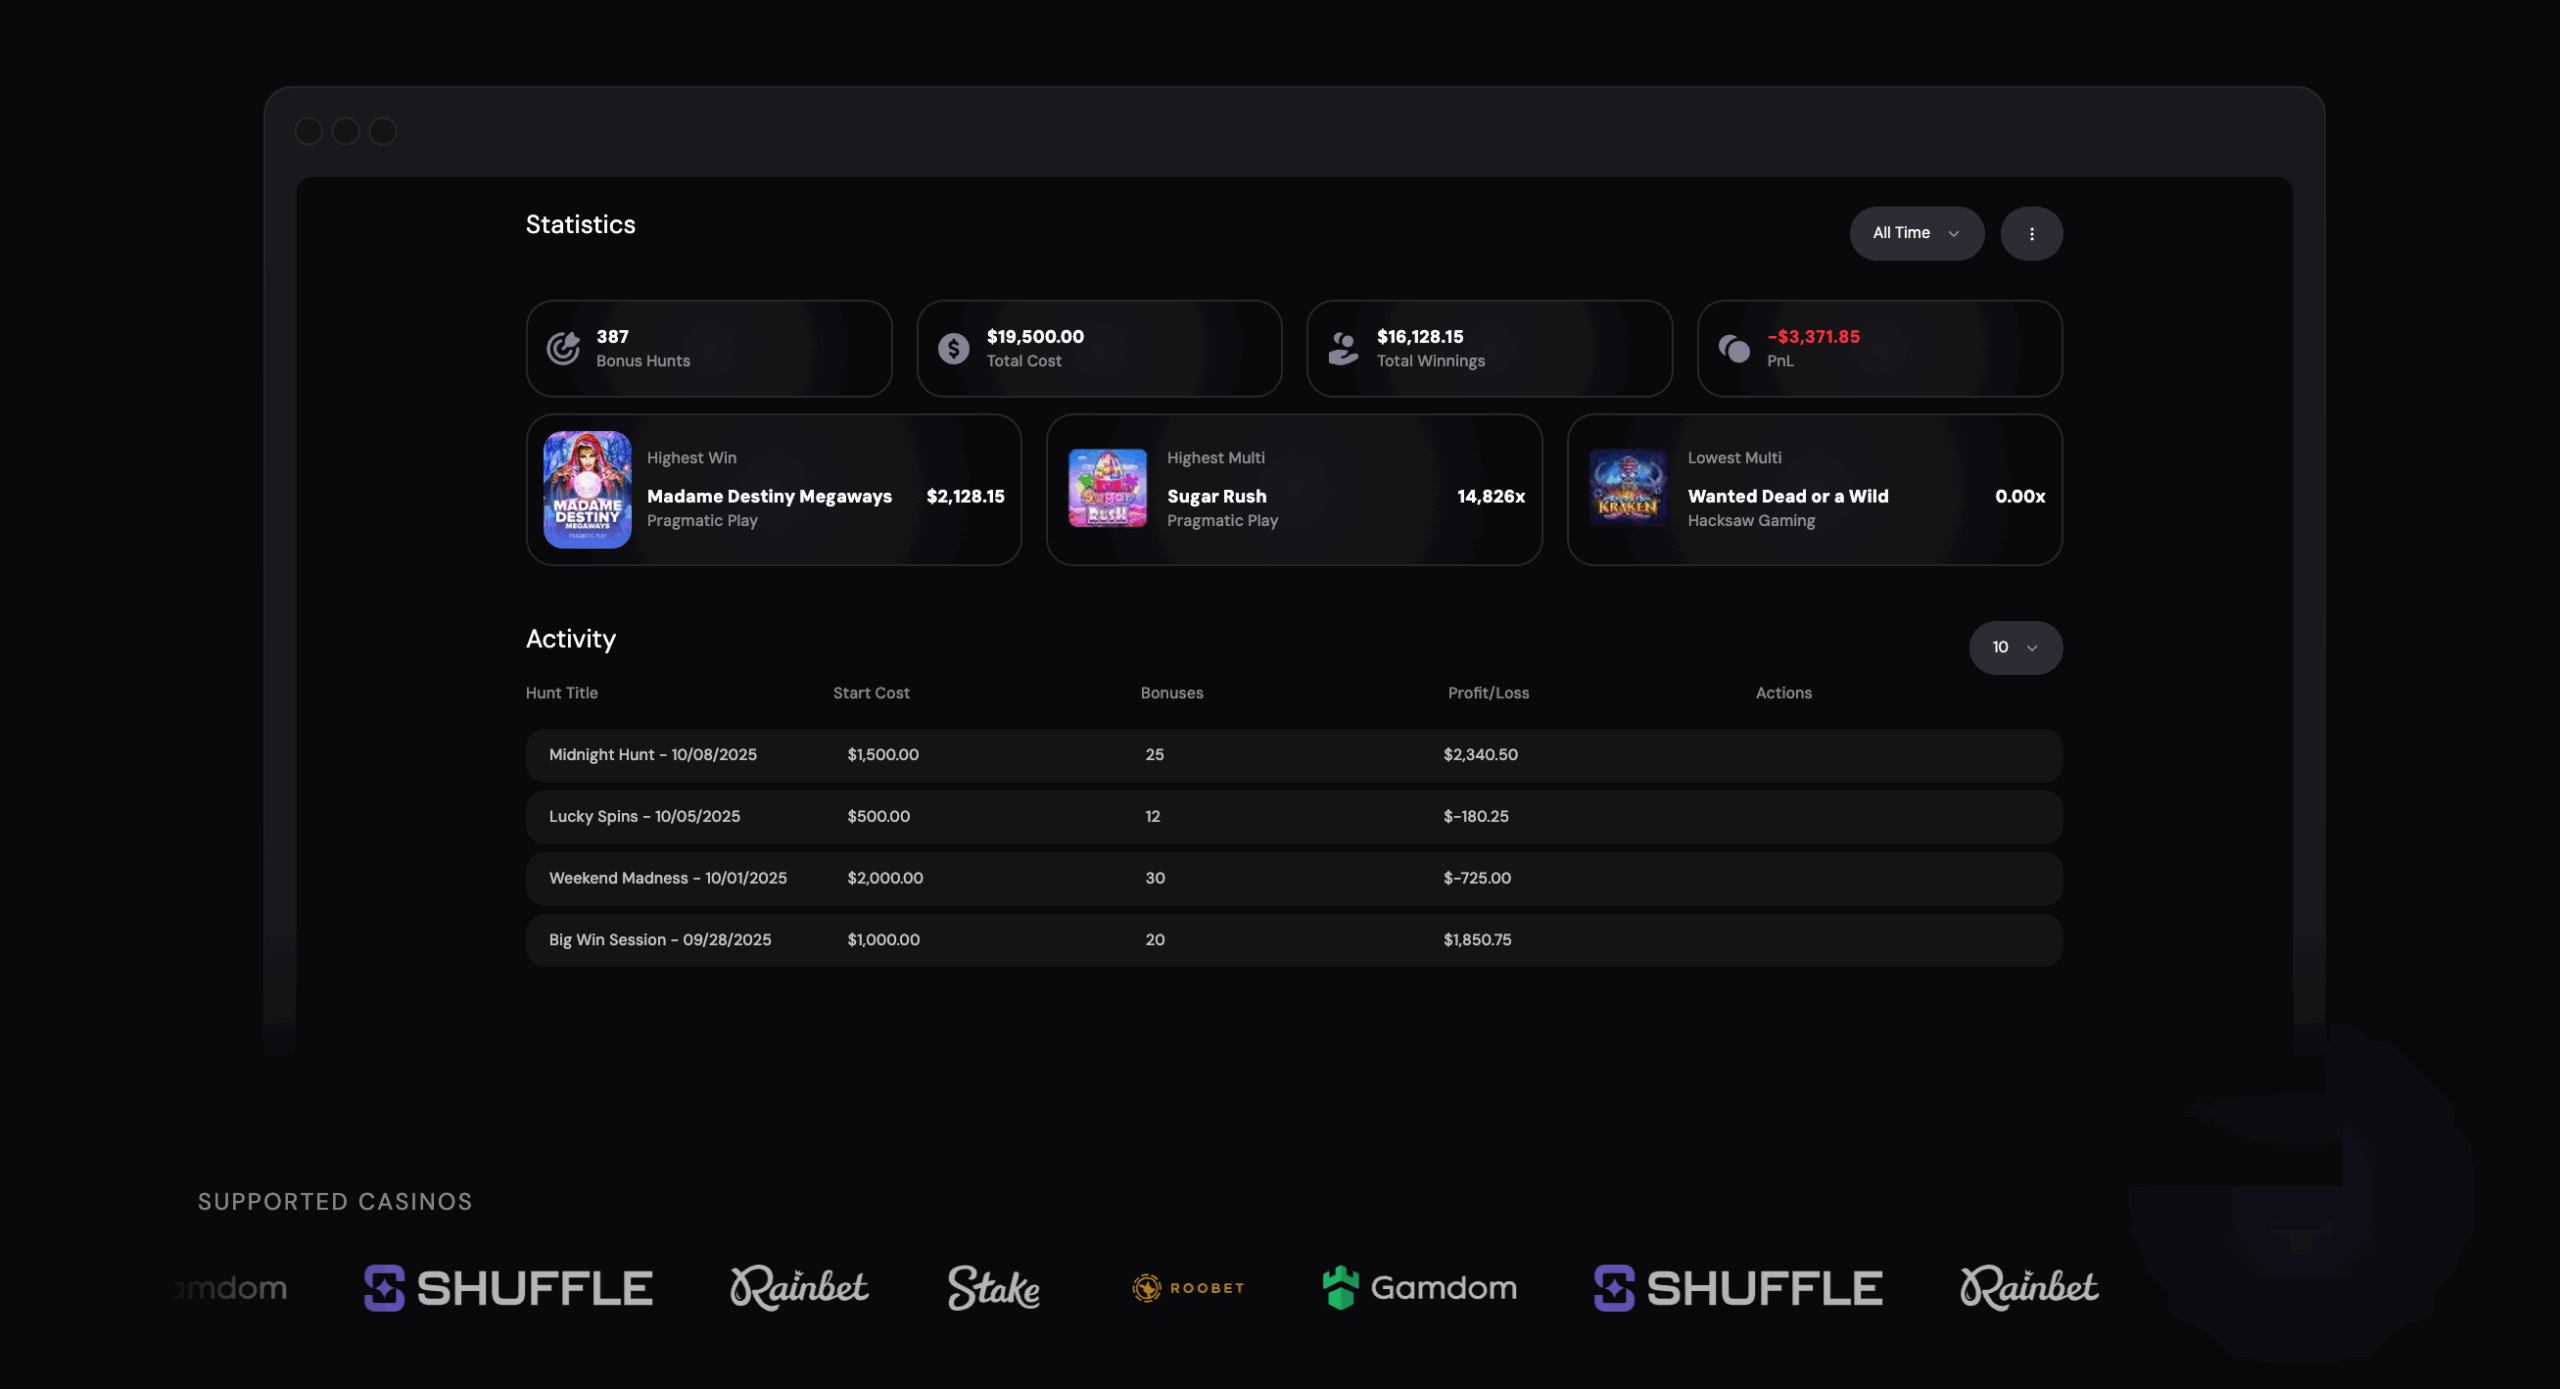Screen dimensions: 2560x1389
Task: Select the Lucky Spins - 10/05/2025 row
Action: [644, 816]
